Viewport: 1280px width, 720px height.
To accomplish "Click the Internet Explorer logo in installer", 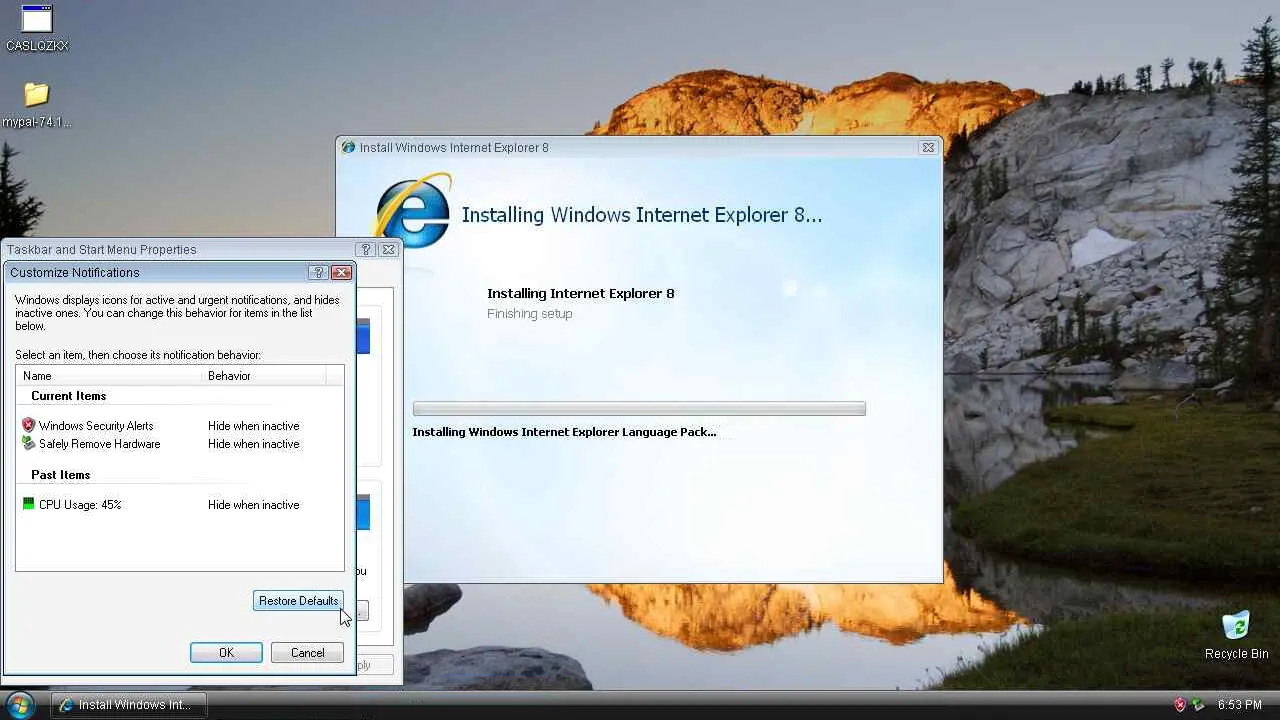I will click(413, 211).
